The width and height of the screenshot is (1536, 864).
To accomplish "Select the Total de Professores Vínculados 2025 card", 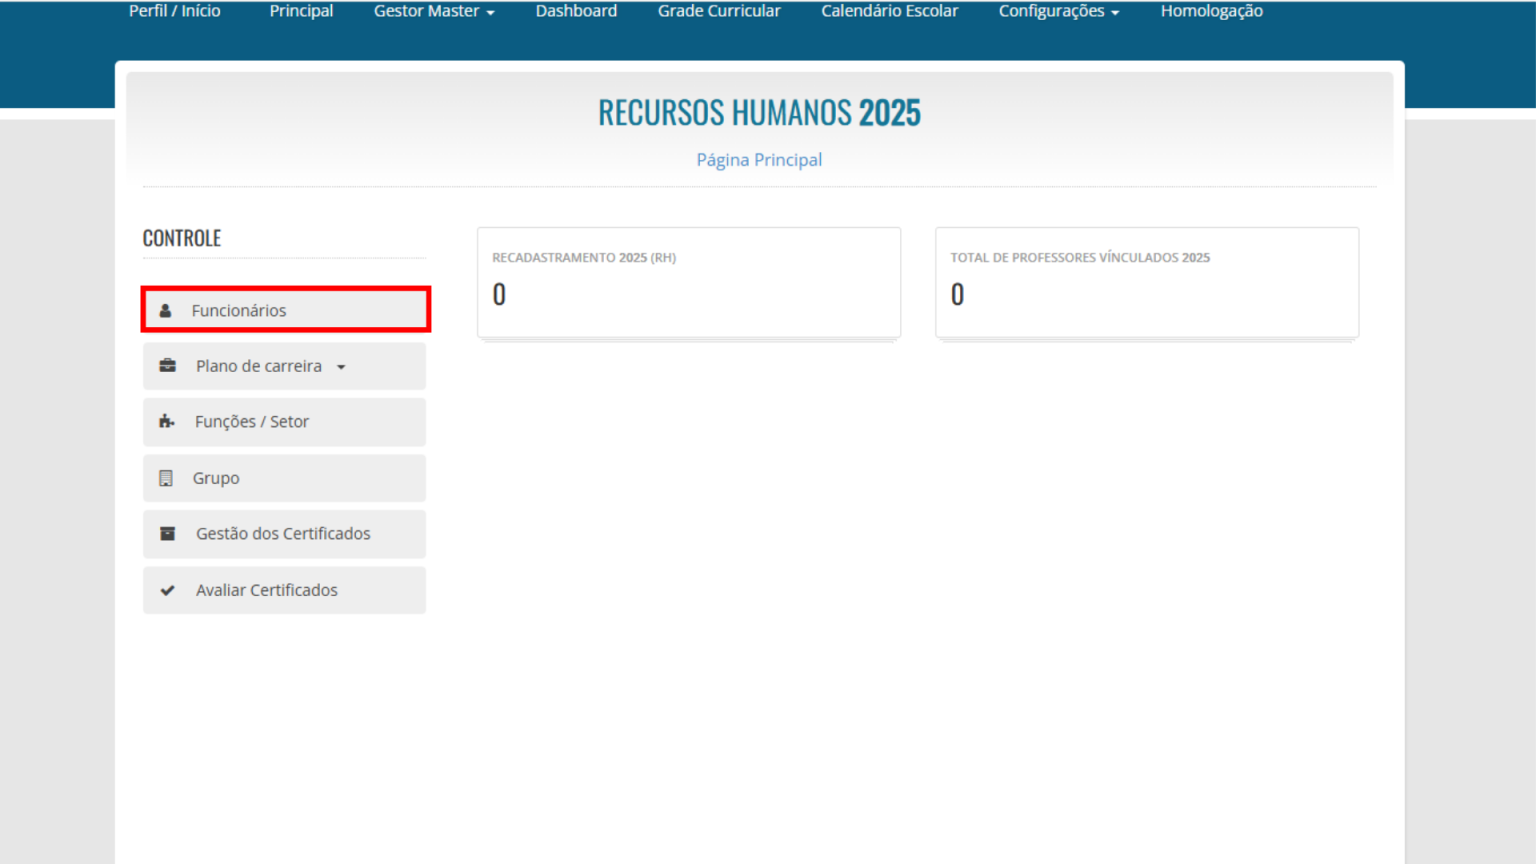I will click(1146, 282).
